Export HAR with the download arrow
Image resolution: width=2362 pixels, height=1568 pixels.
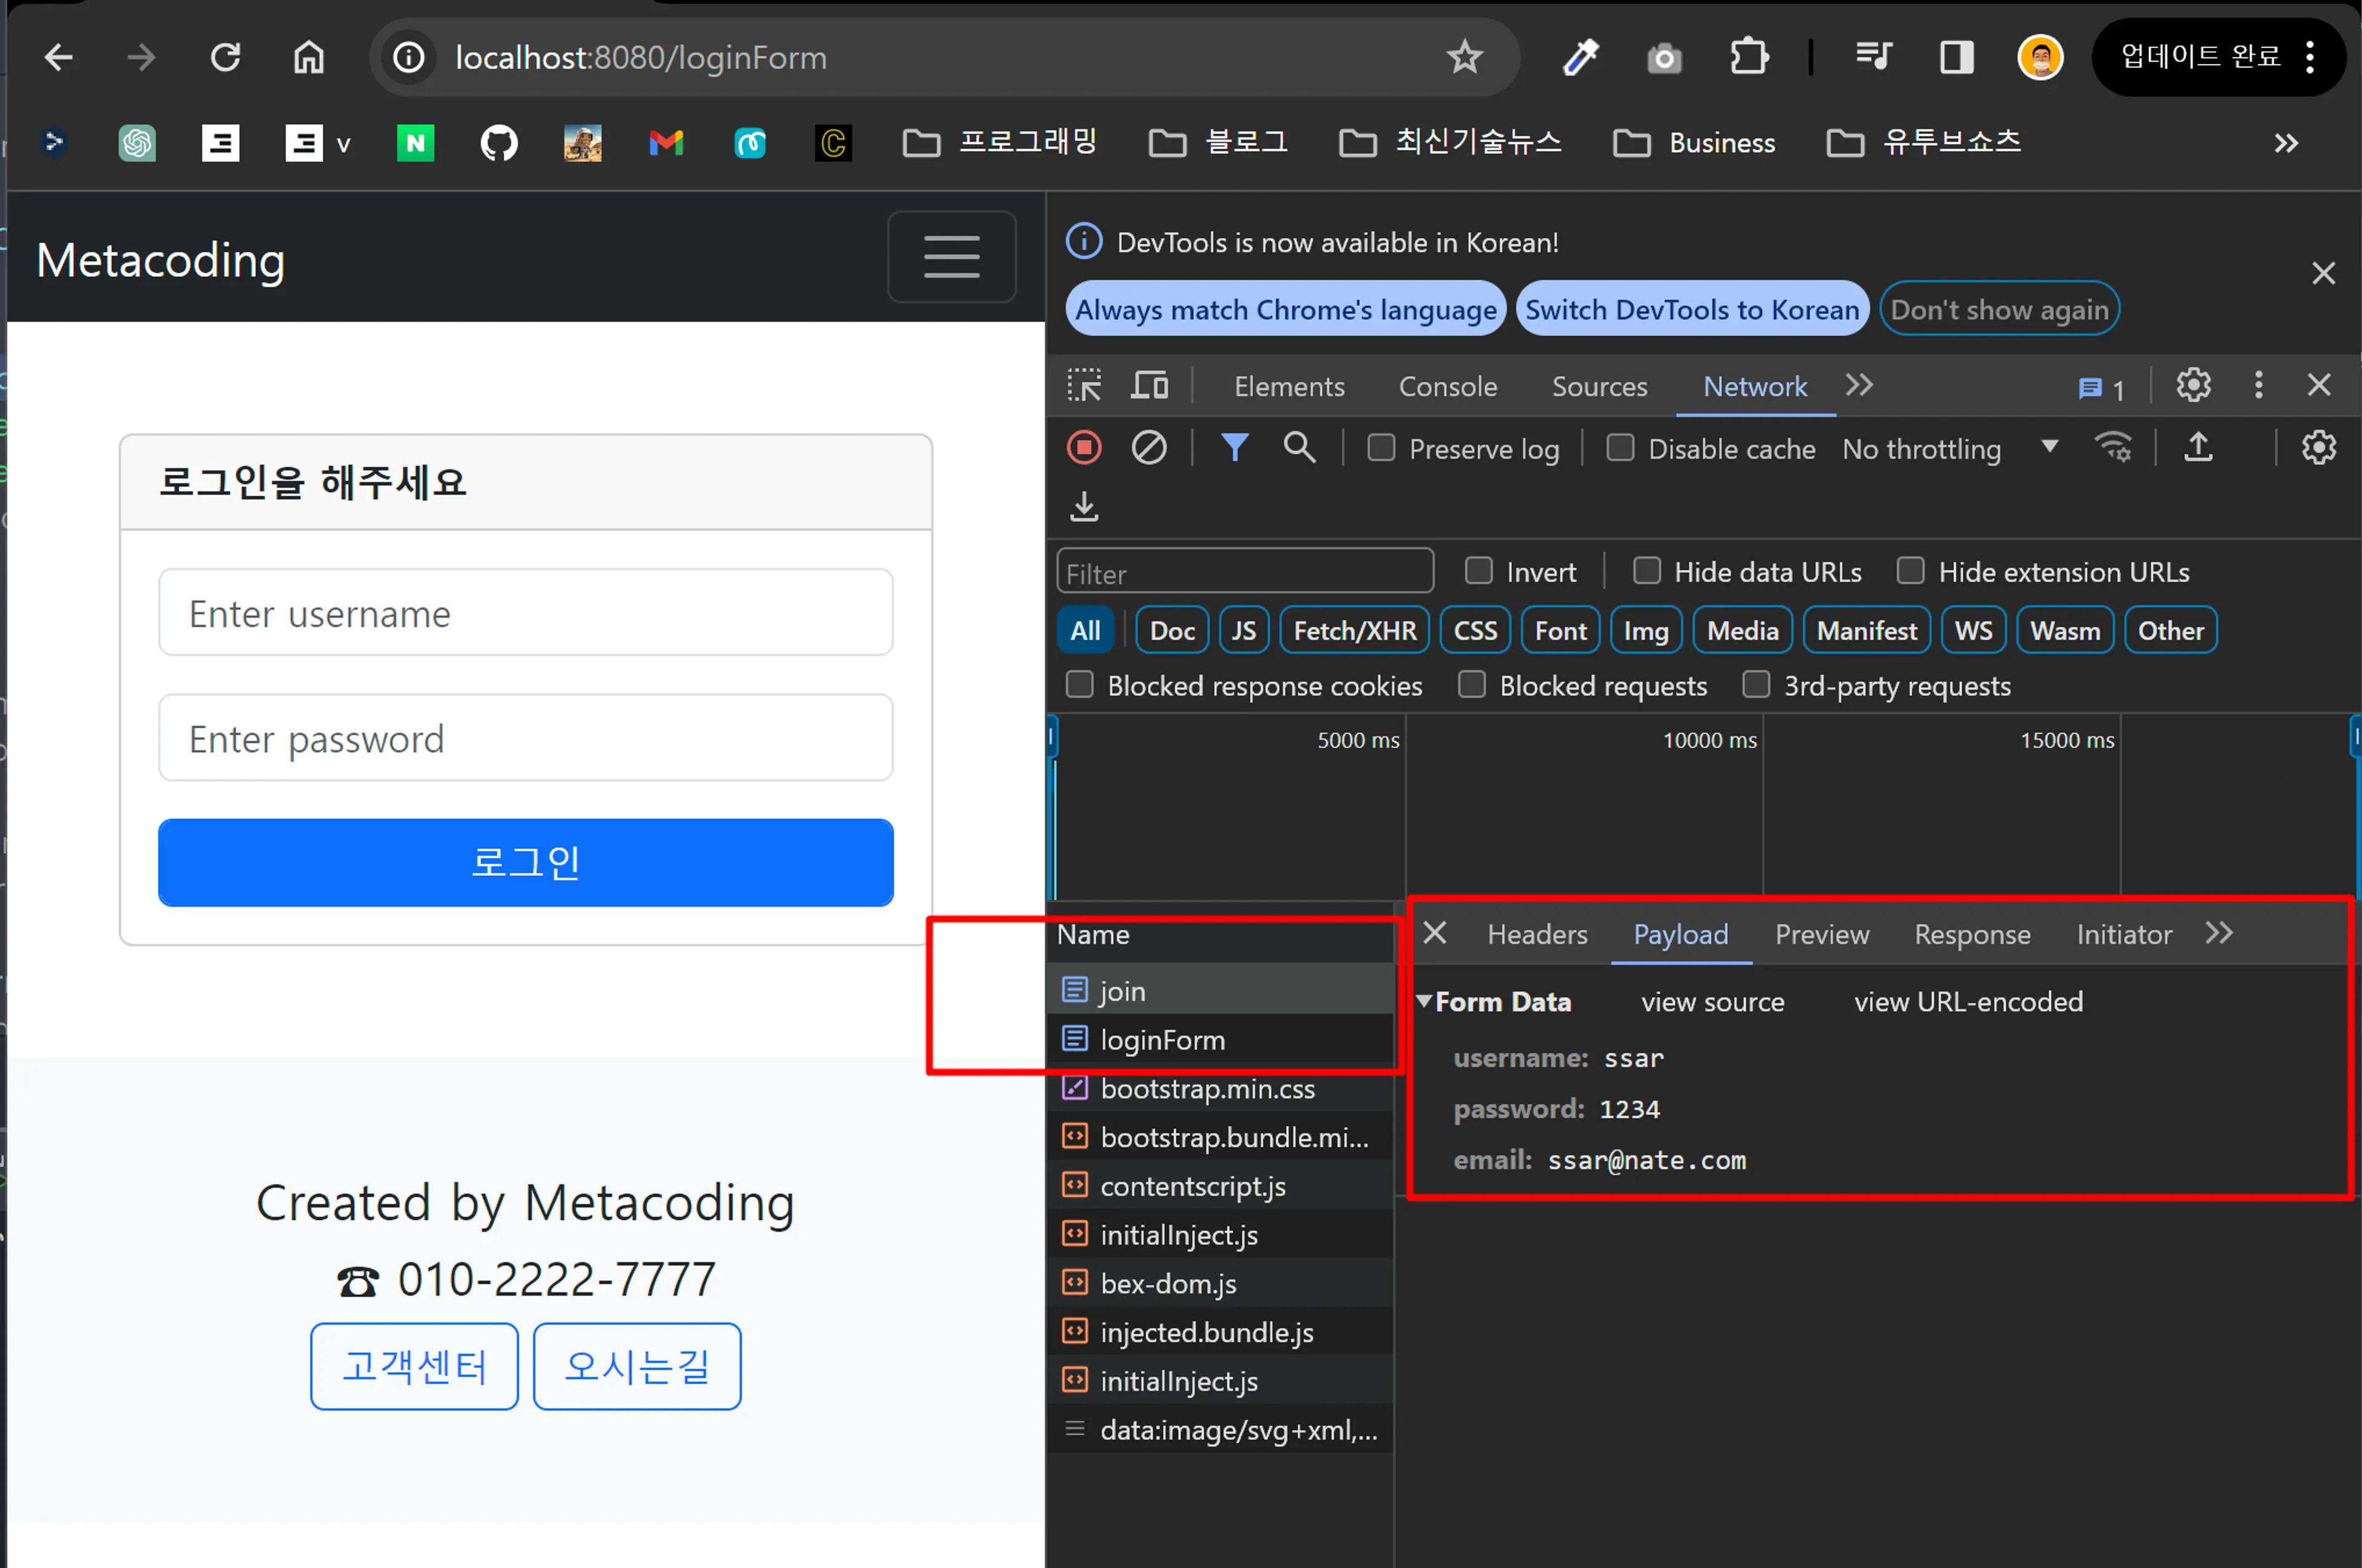pyautogui.click(x=1084, y=506)
